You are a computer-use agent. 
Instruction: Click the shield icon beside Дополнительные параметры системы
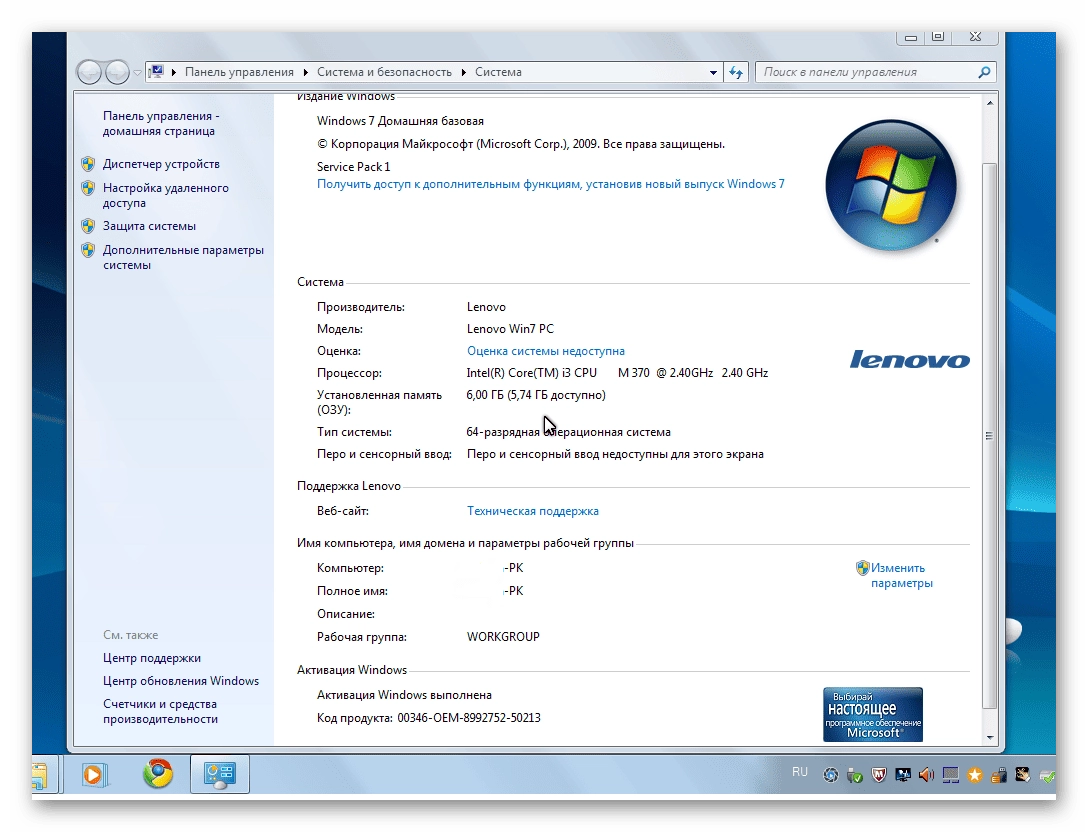point(88,250)
